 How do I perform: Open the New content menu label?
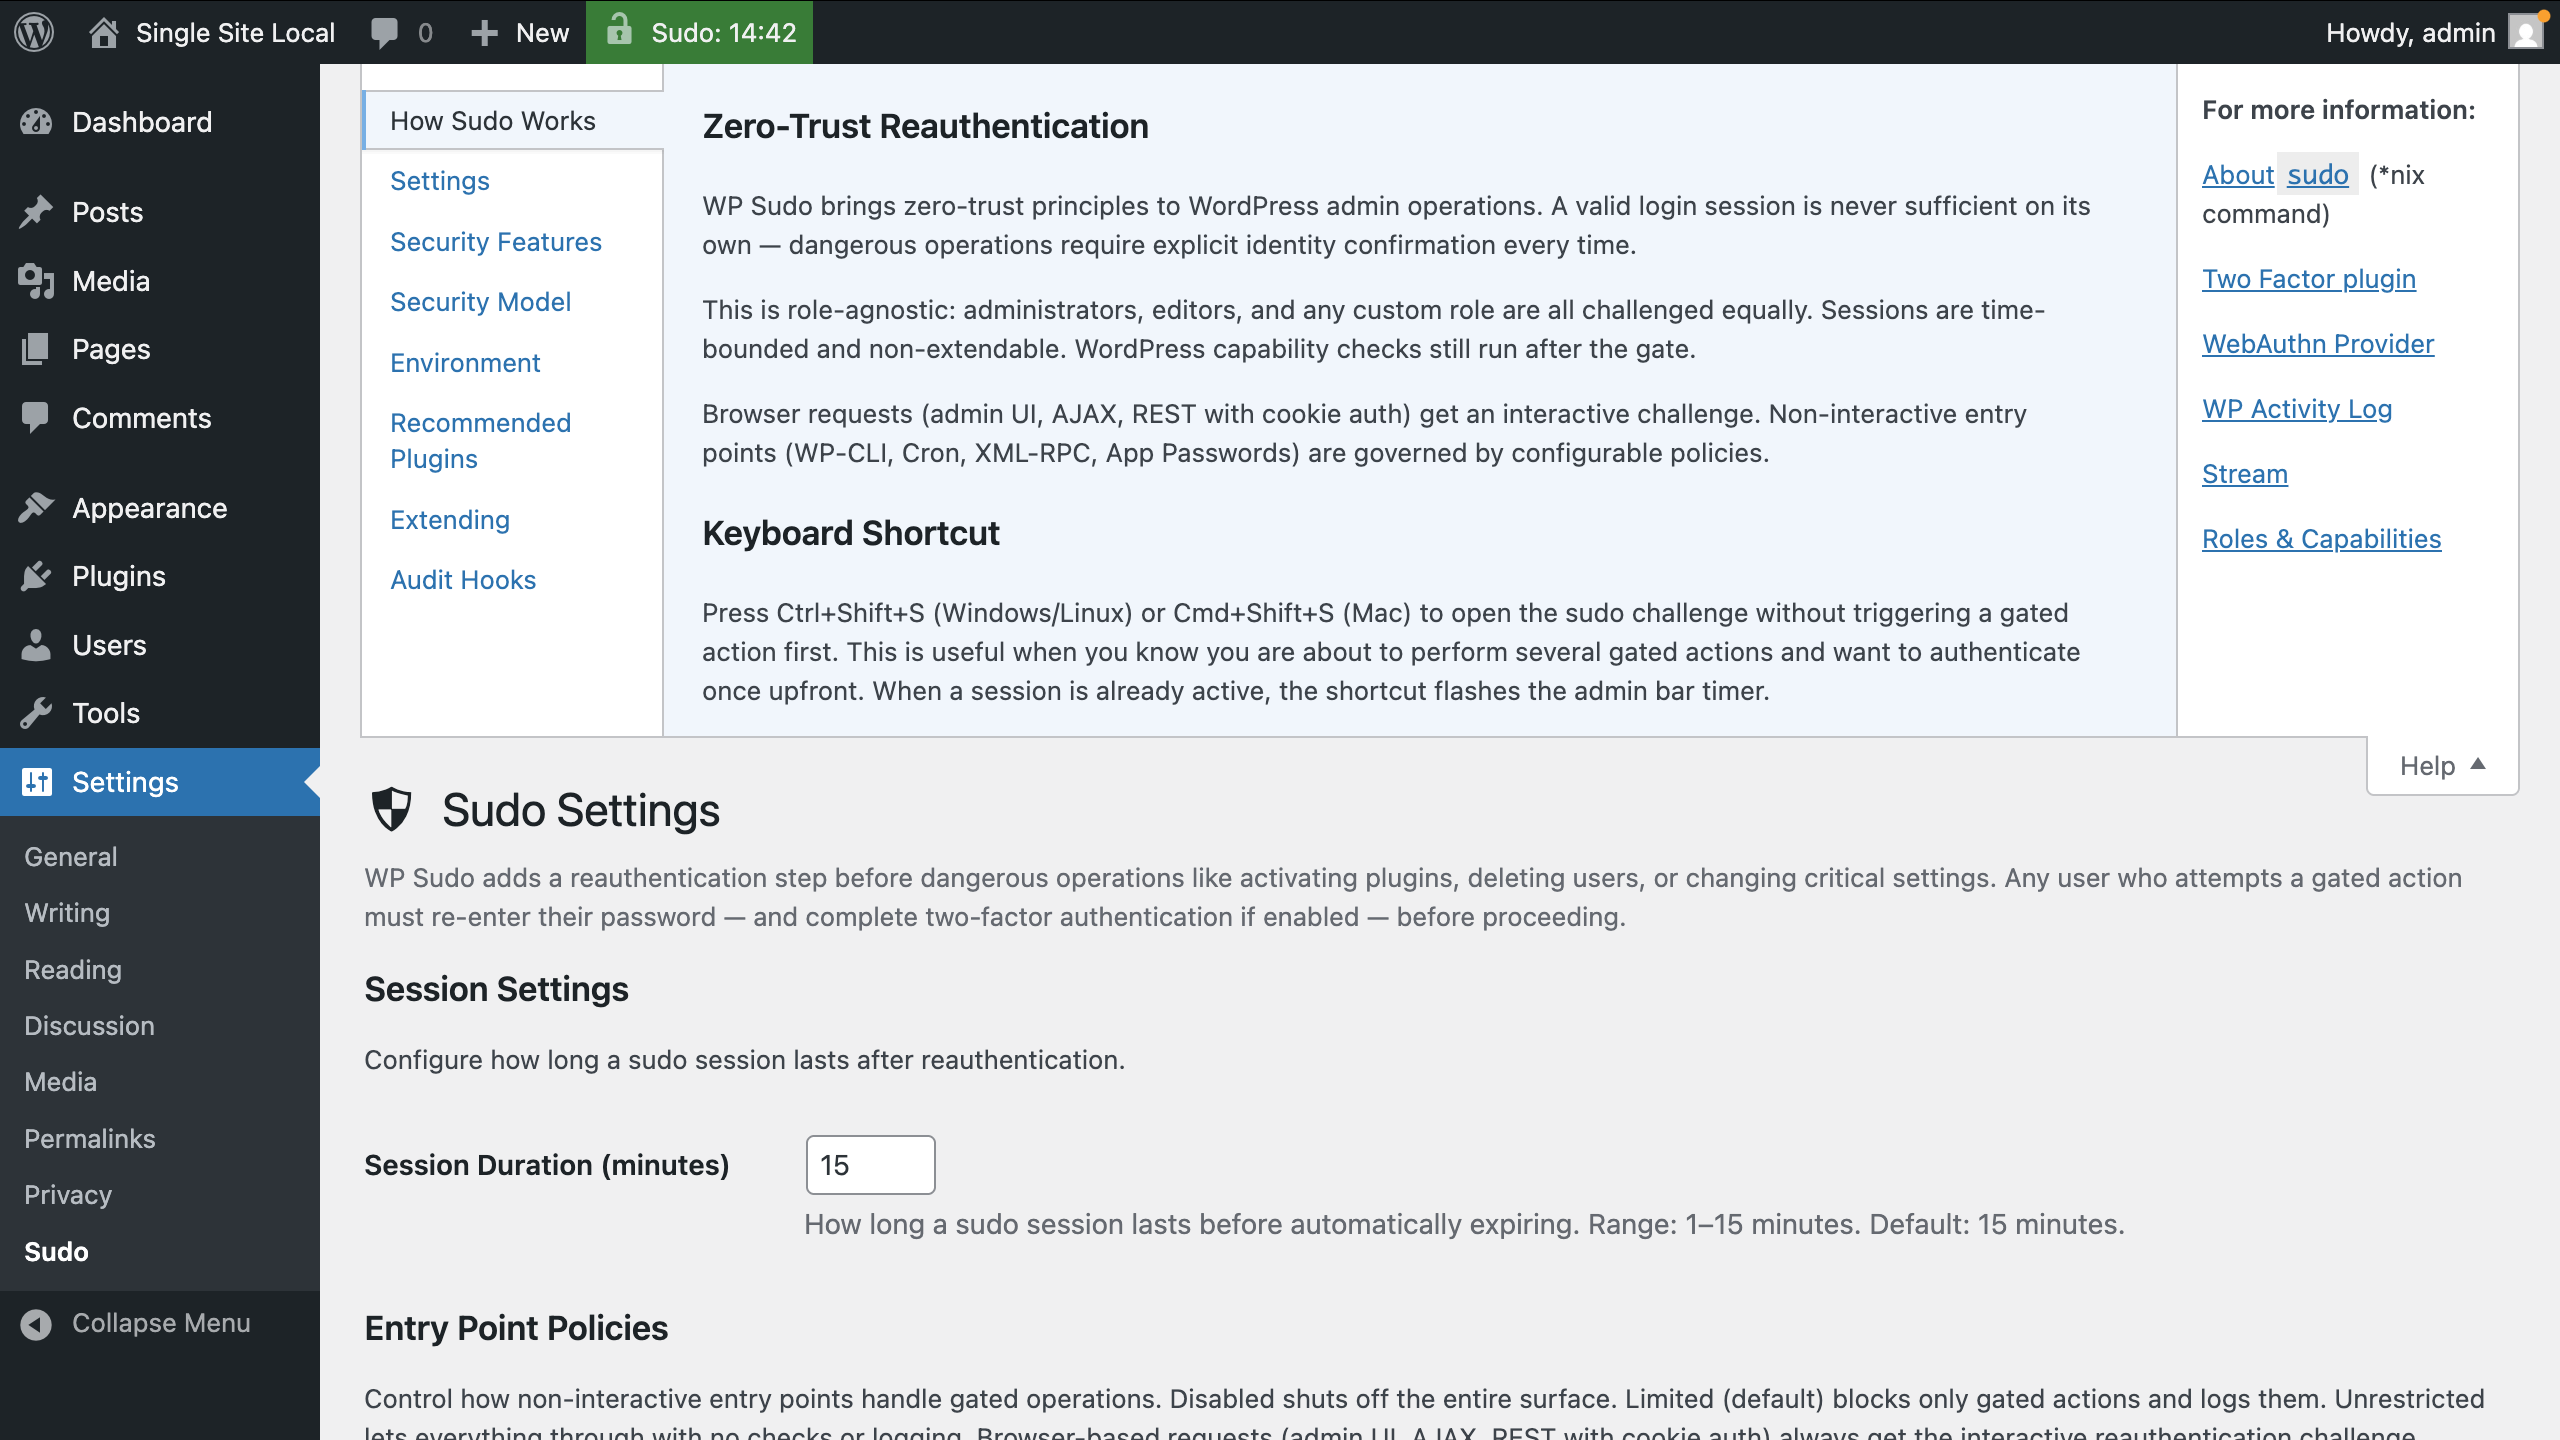[542, 33]
